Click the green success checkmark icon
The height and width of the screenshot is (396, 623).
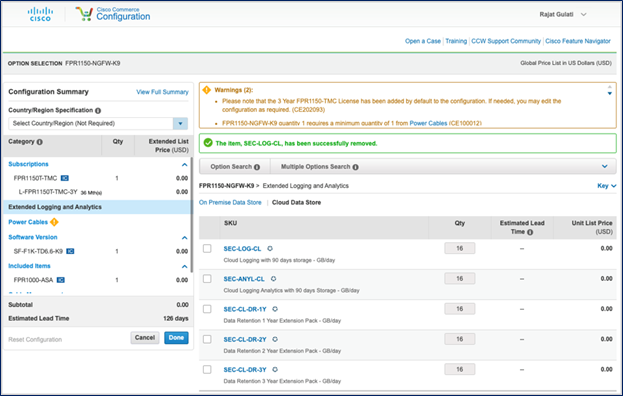click(208, 143)
